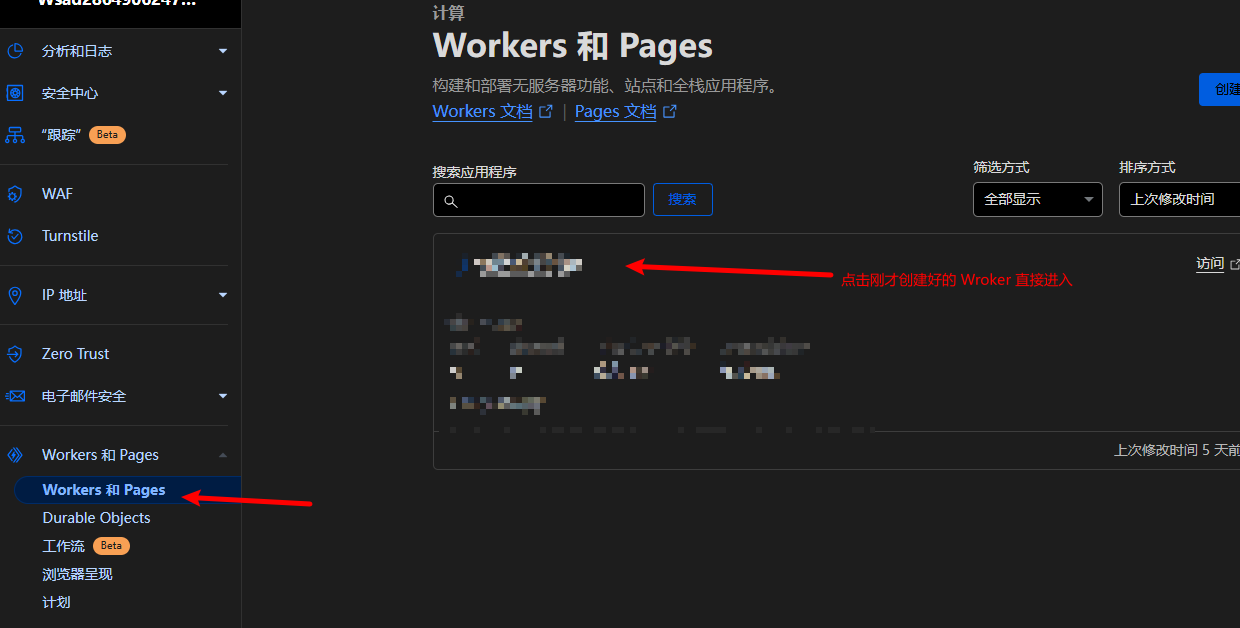Click the Beta badge next to 工作流

111,546
